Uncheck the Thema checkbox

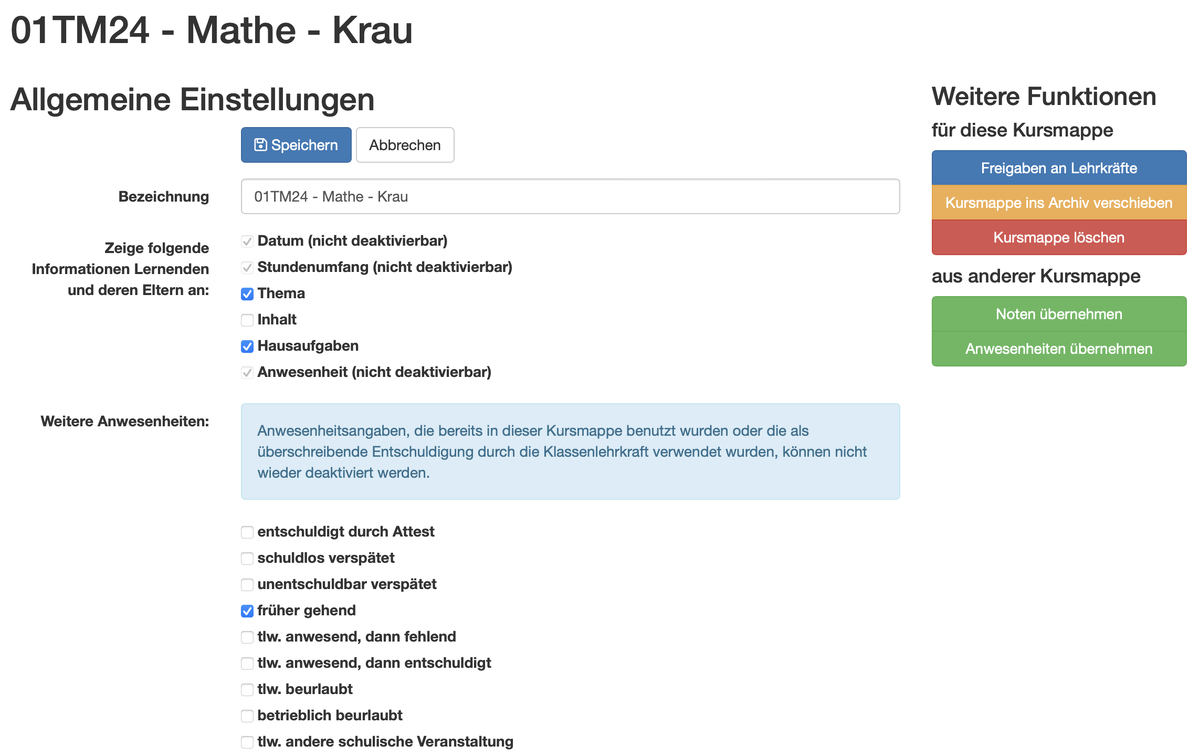pyautogui.click(x=247, y=294)
